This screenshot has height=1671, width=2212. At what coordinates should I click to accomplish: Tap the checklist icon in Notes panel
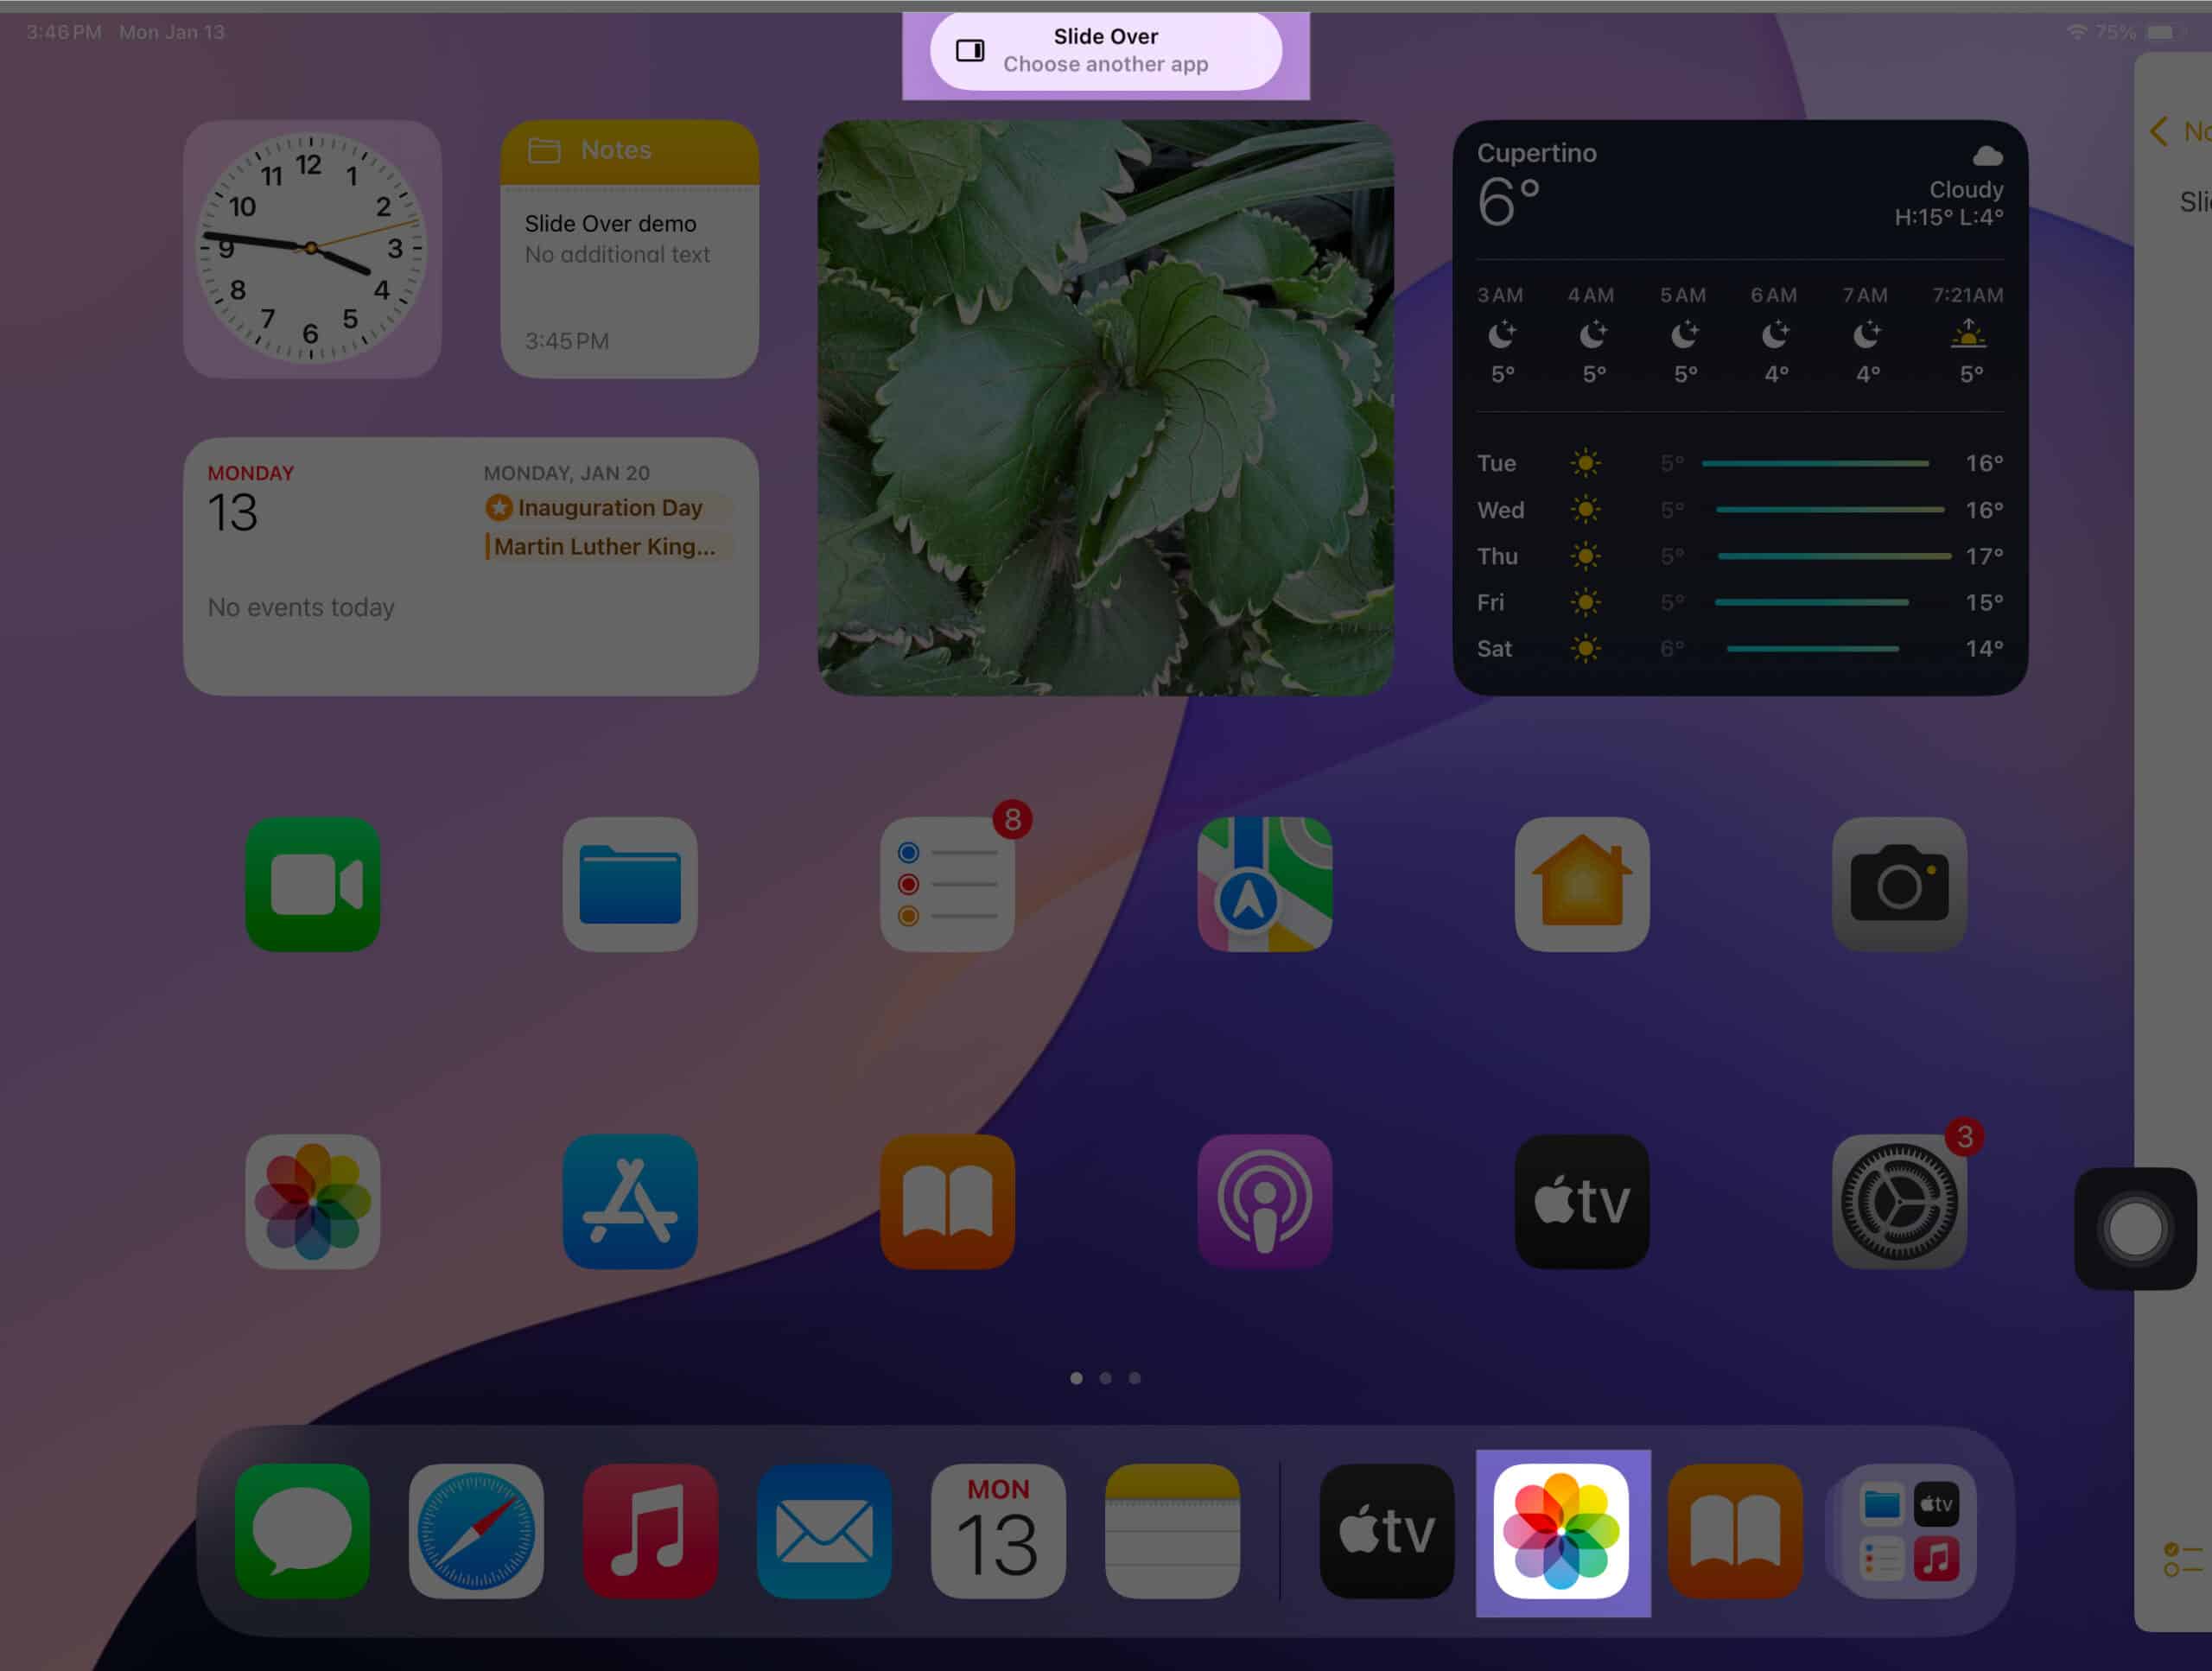(x=2182, y=1559)
